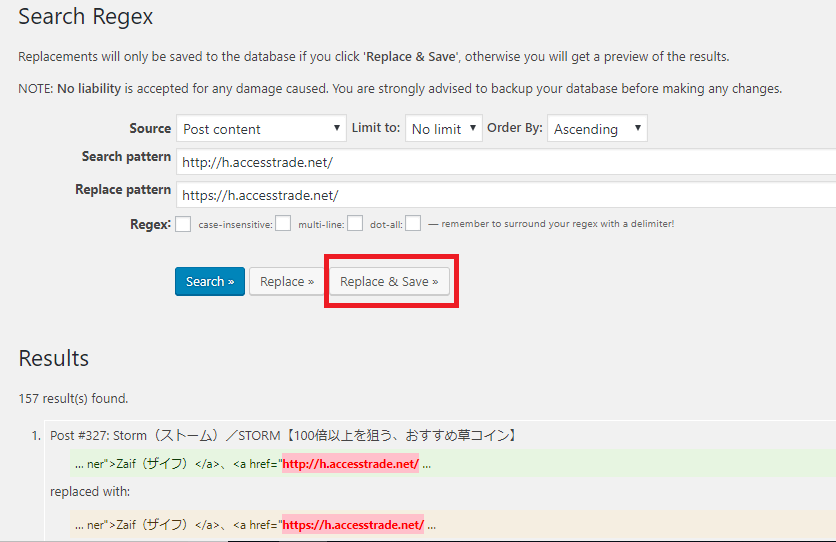Toggle the dot-all checkbox

[413, 223]
